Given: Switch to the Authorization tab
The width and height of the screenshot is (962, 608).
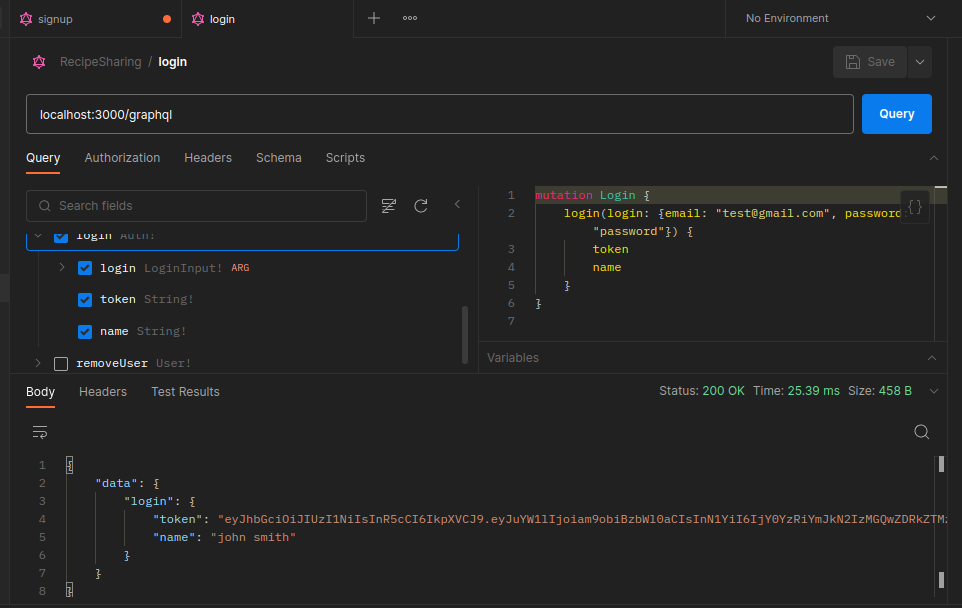Looking at the screenshot, I should 122,158.
